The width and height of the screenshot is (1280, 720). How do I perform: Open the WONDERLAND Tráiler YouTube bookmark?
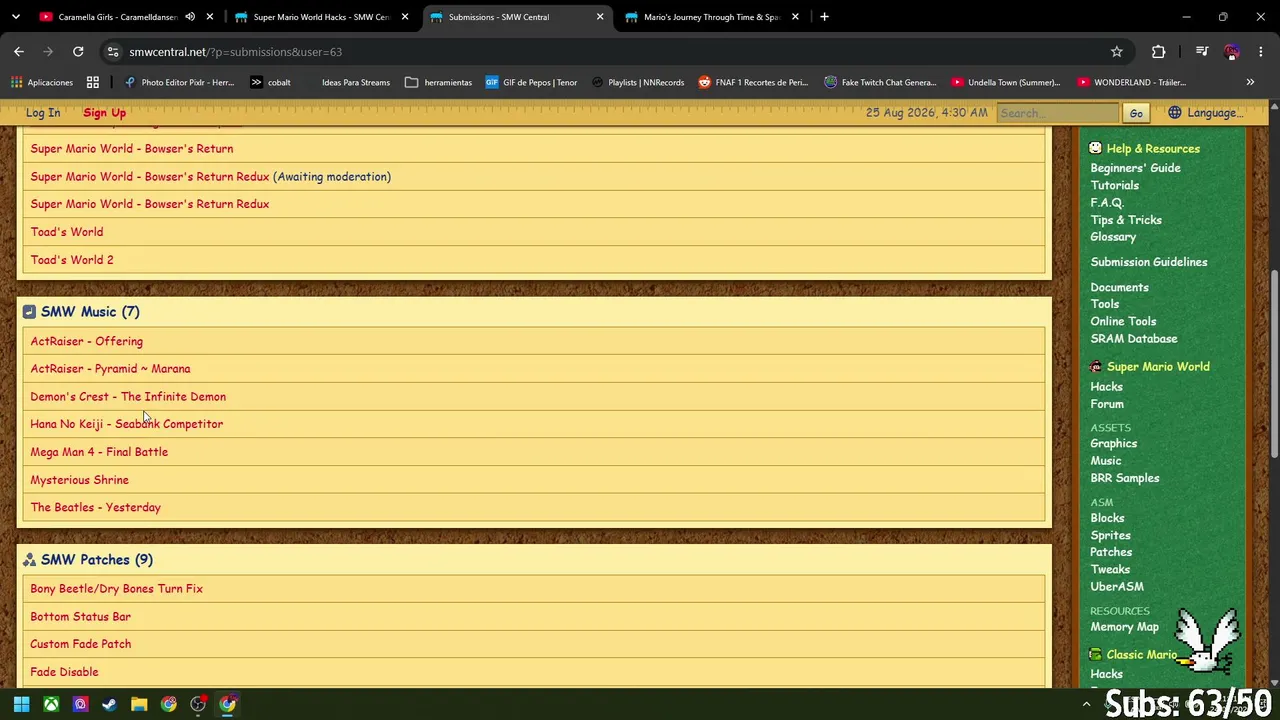point(1132,82)
